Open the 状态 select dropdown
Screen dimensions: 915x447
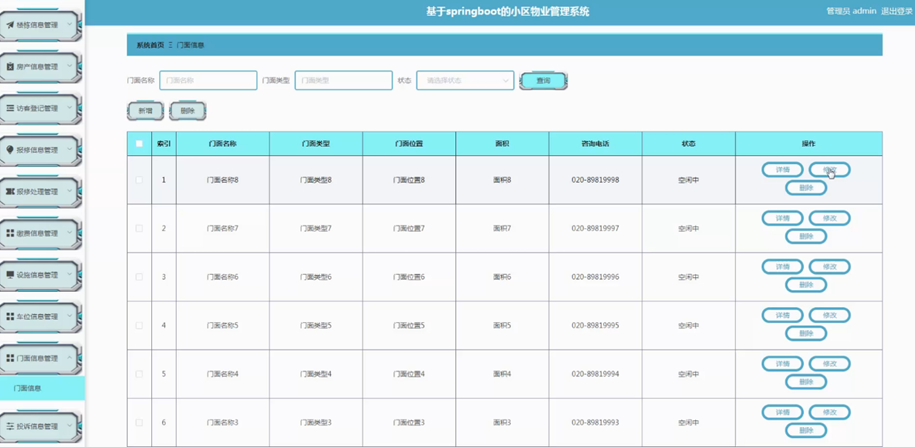click(x=465, y=81)
